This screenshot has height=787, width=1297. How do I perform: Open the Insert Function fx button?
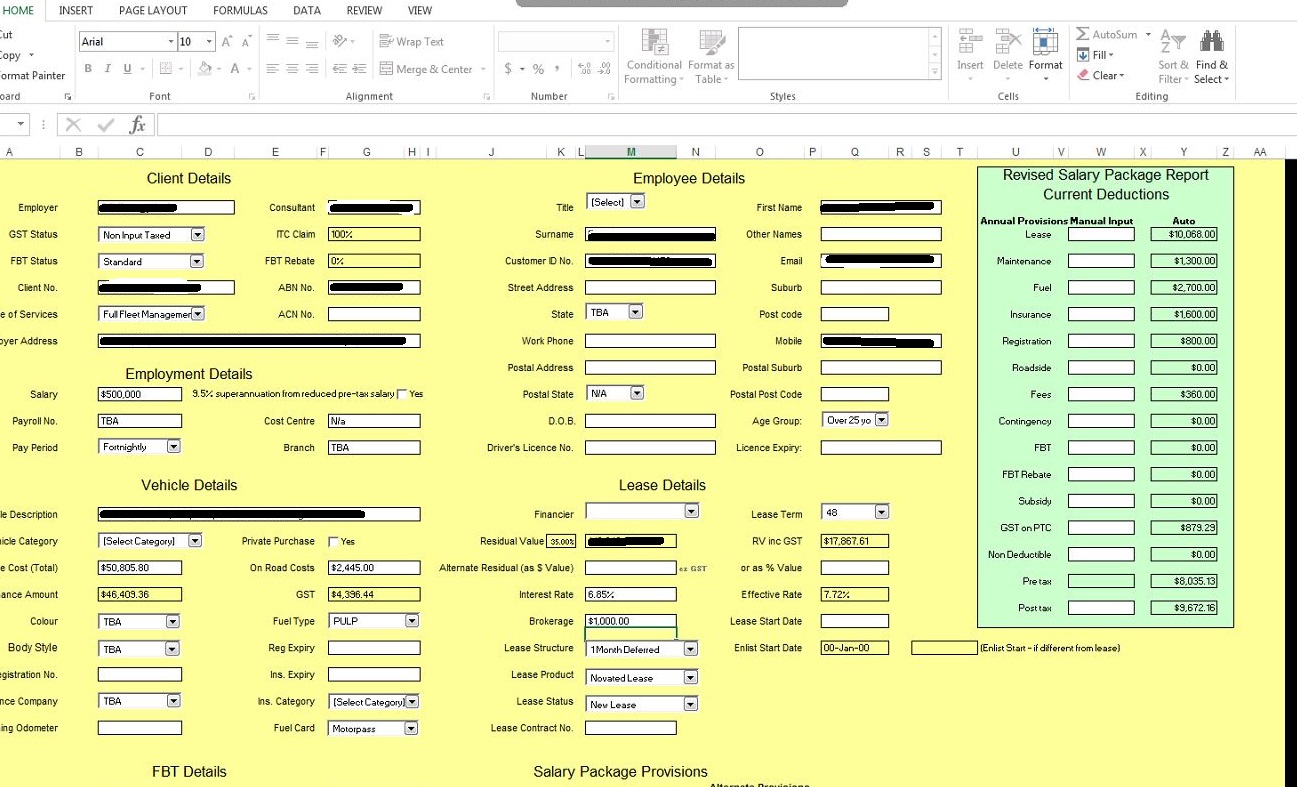pos(137,125)
